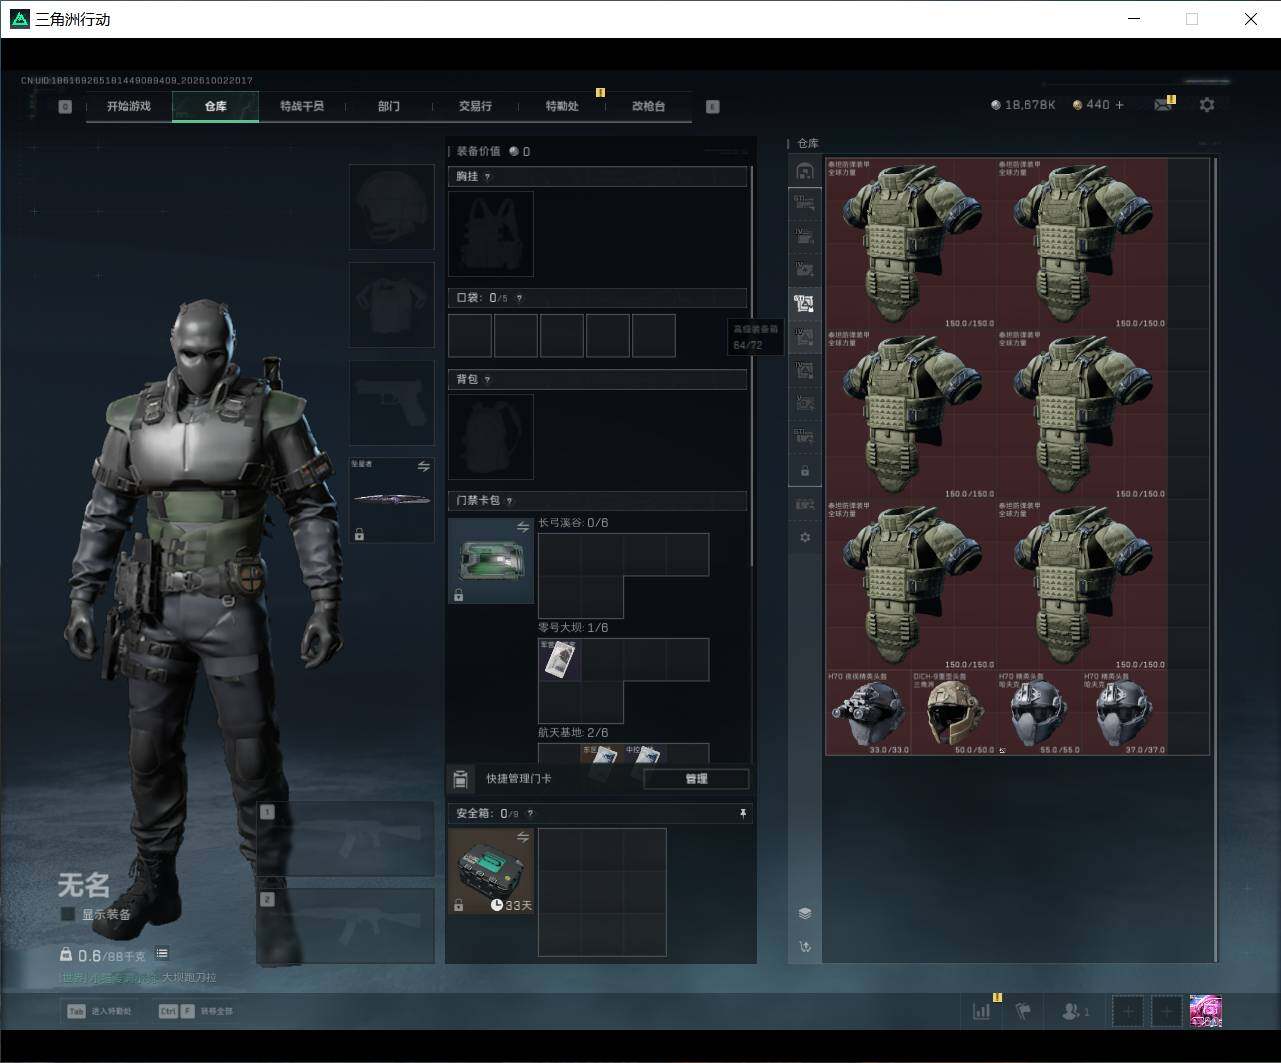Open the player avatar in bottom corner
The height and width of the screenshot is (1063, 1281).
pos(1205,1011)
